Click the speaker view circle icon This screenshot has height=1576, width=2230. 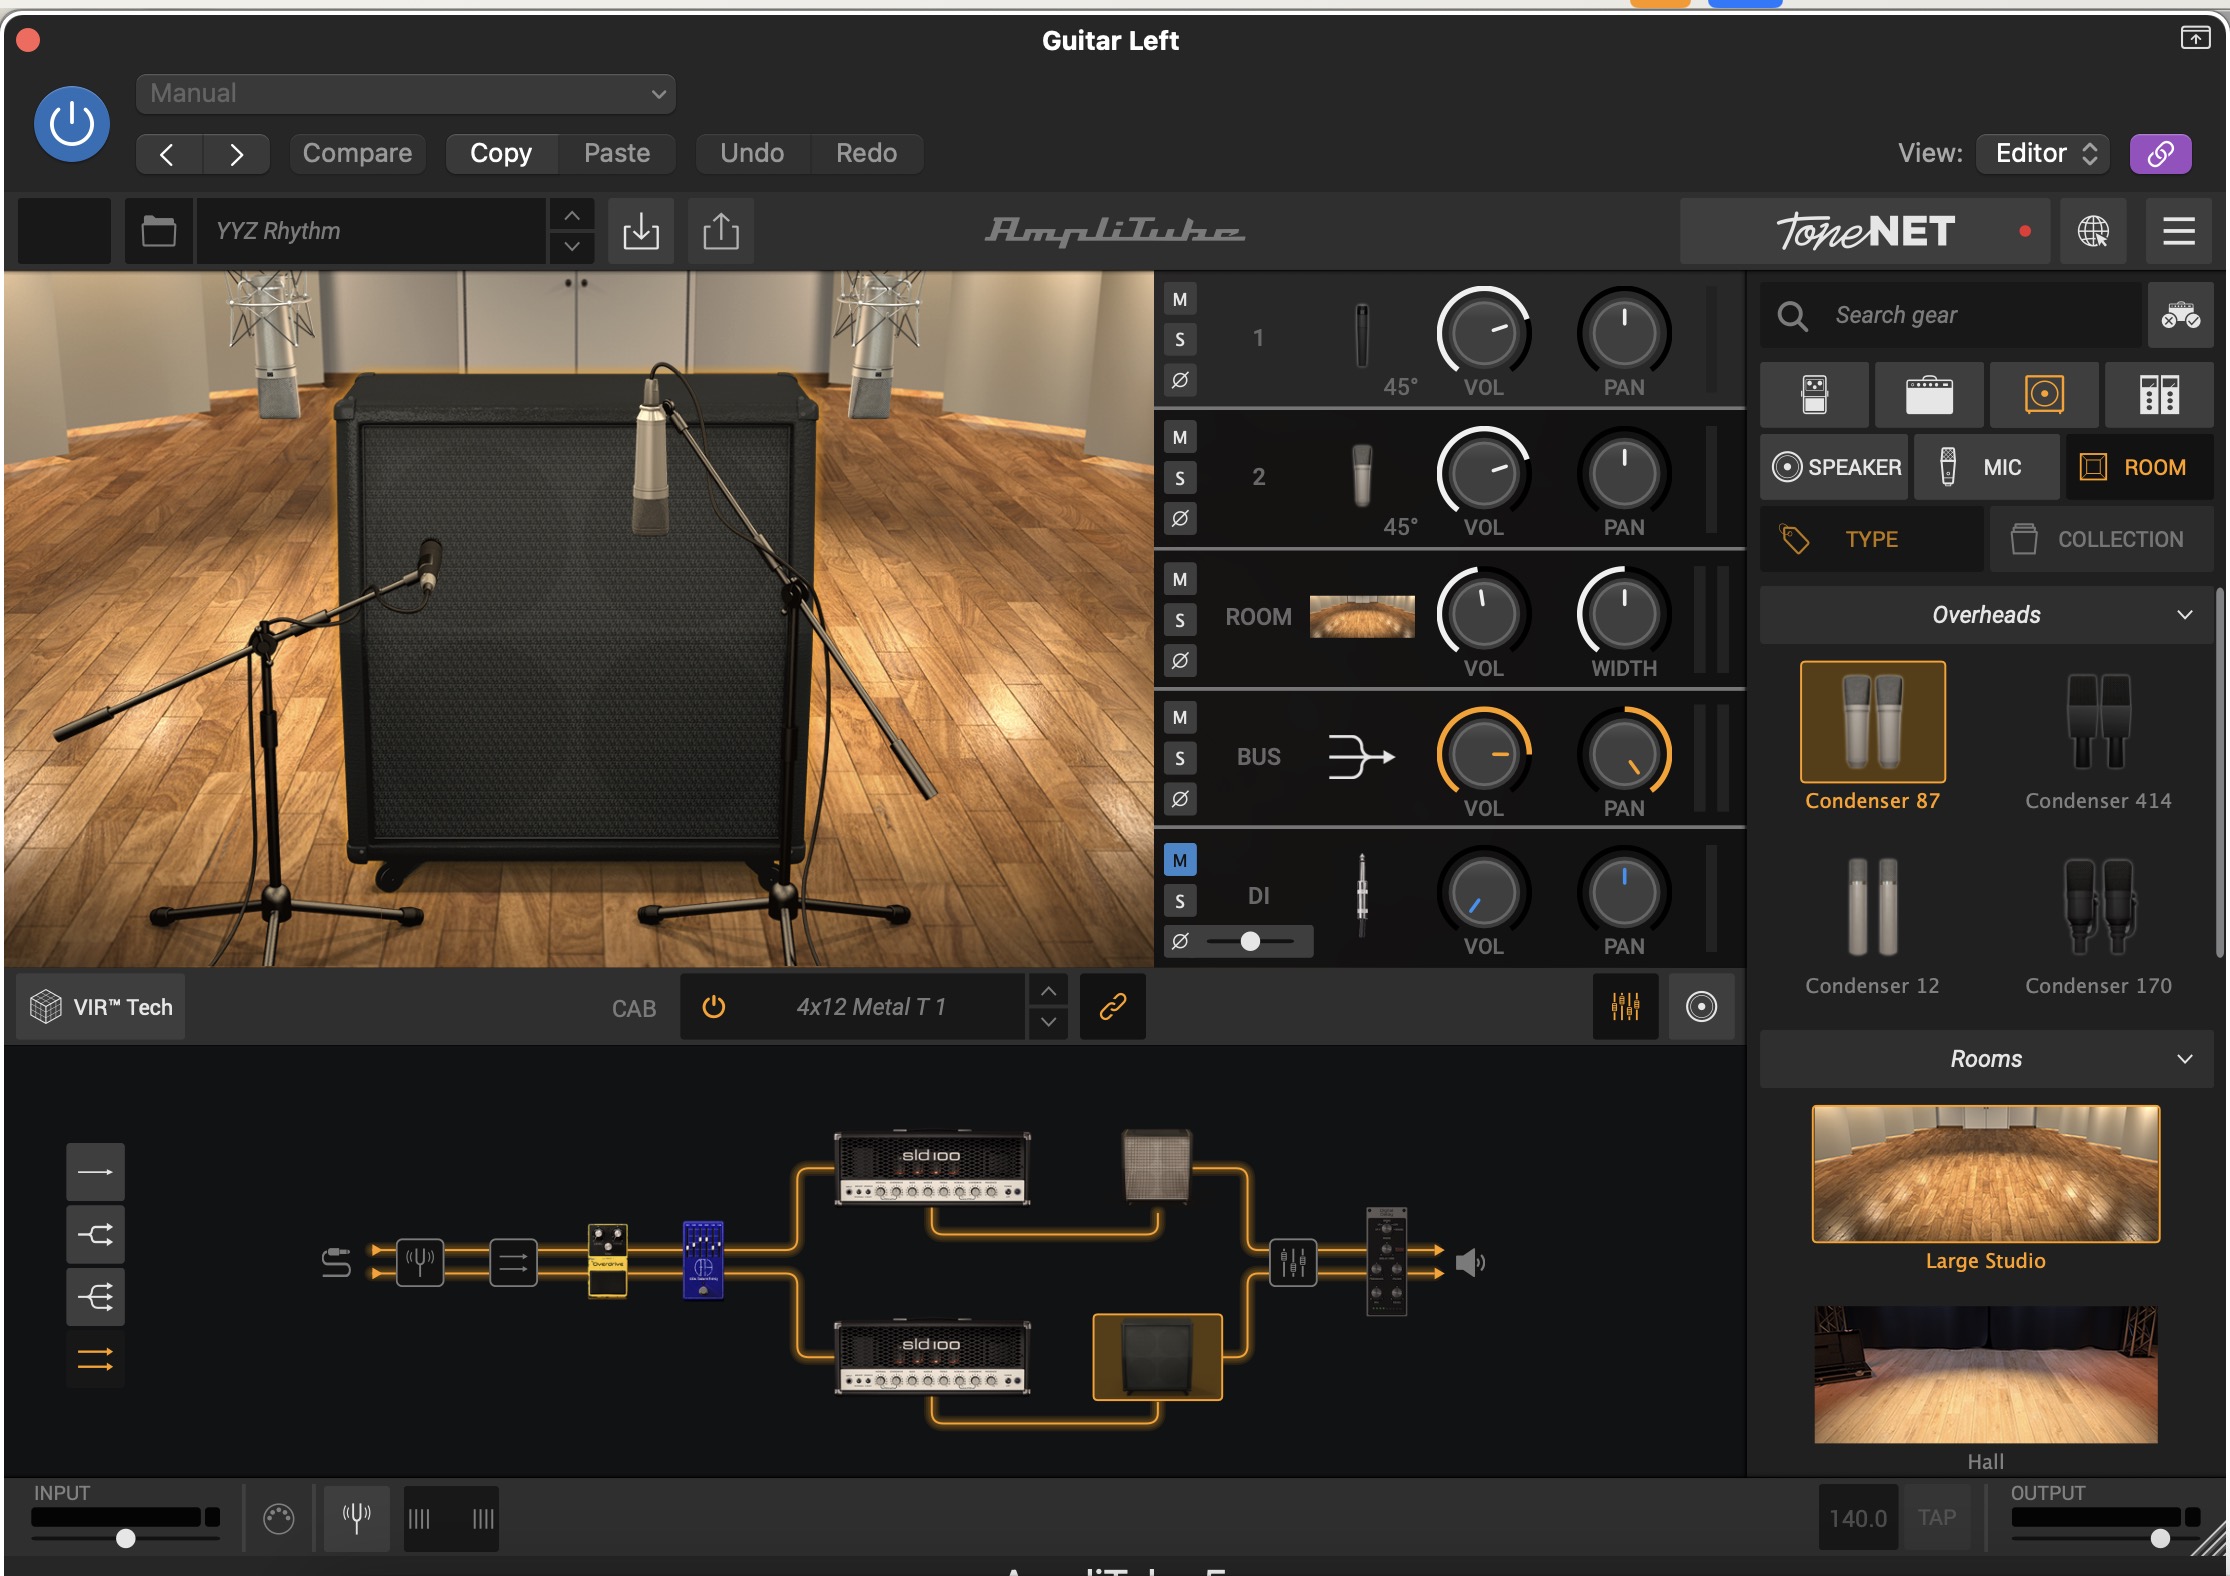(x=1701, y=1007)
